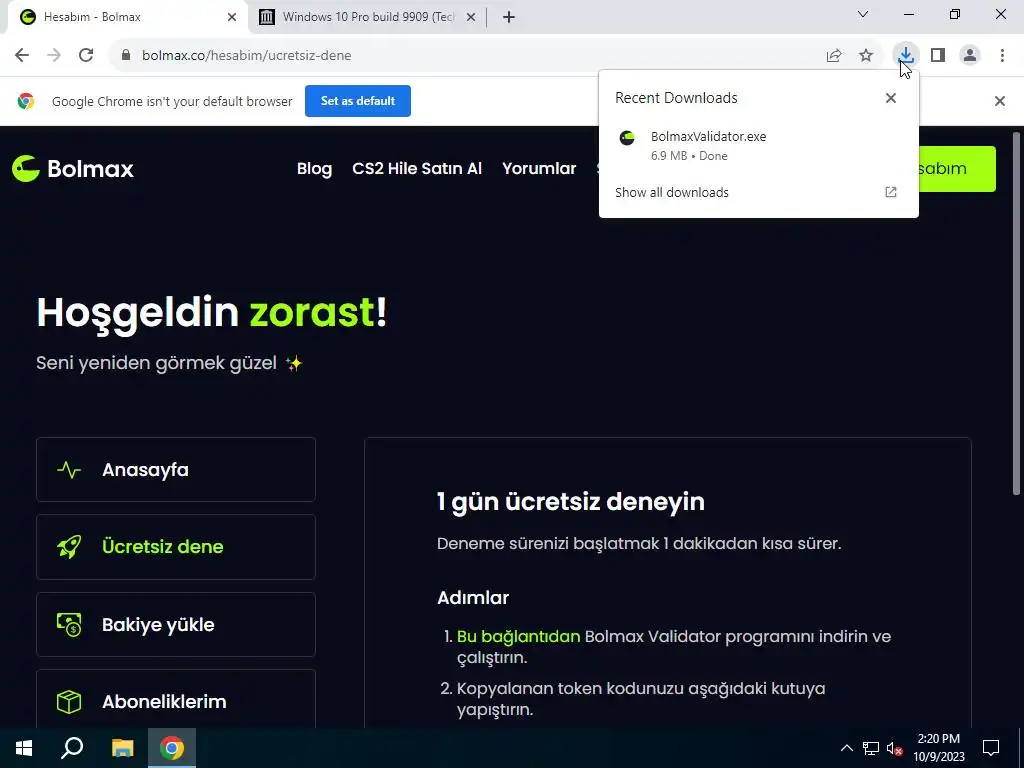The height and width of the screenshot is (768, 1024).
Task: Open taskbar search
Action: coord(72,748)
